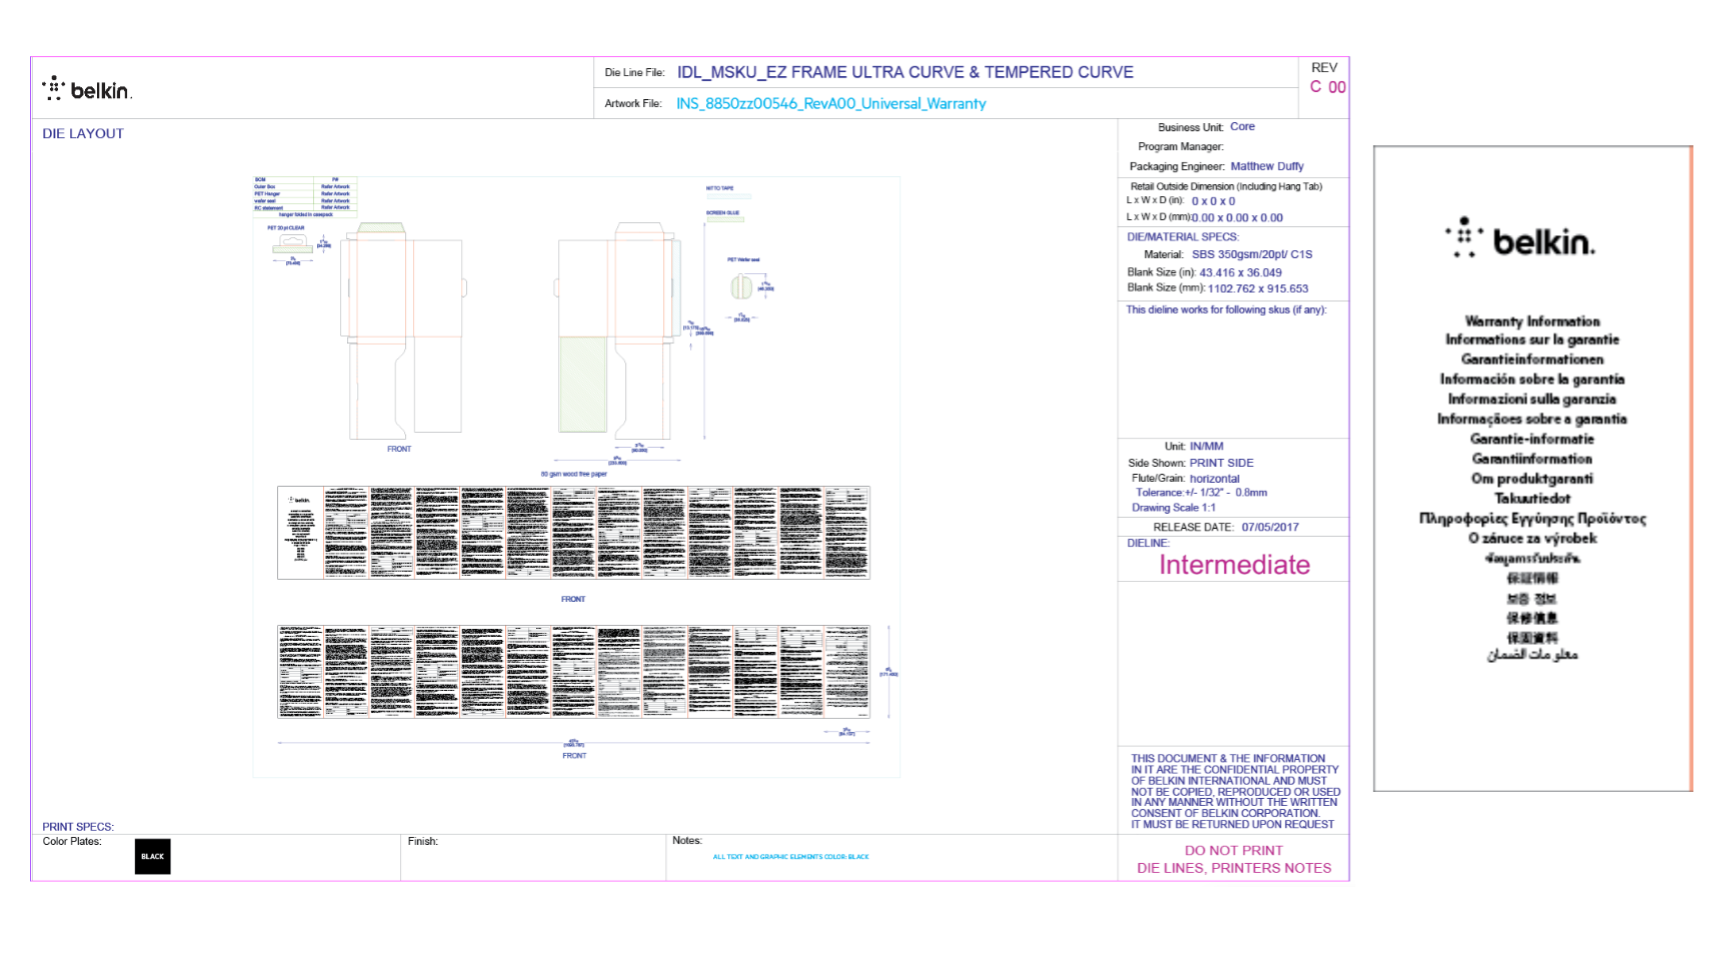Click the DIELINE status Intermediate
The image size is (1726, 956).
[x=1234, y=565]
